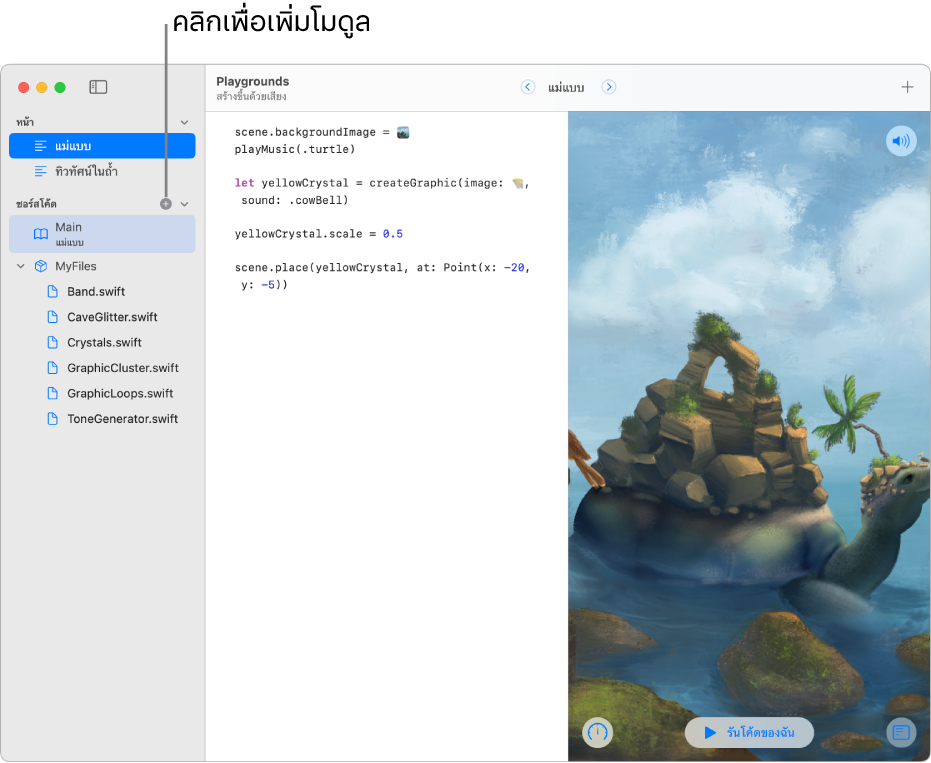The image size is (931, 763).
Task: Click the Main book icon
Action: pyautogui.click(x=41, y=234)
